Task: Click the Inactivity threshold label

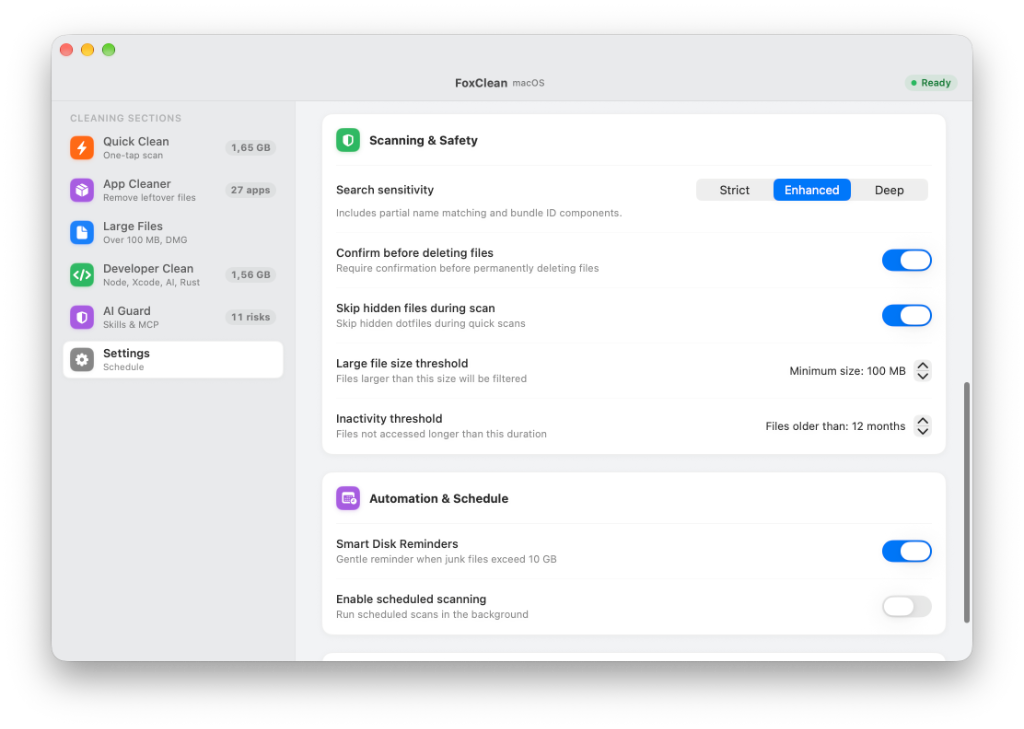Action: pyautogui.click(x=389, y=419)
